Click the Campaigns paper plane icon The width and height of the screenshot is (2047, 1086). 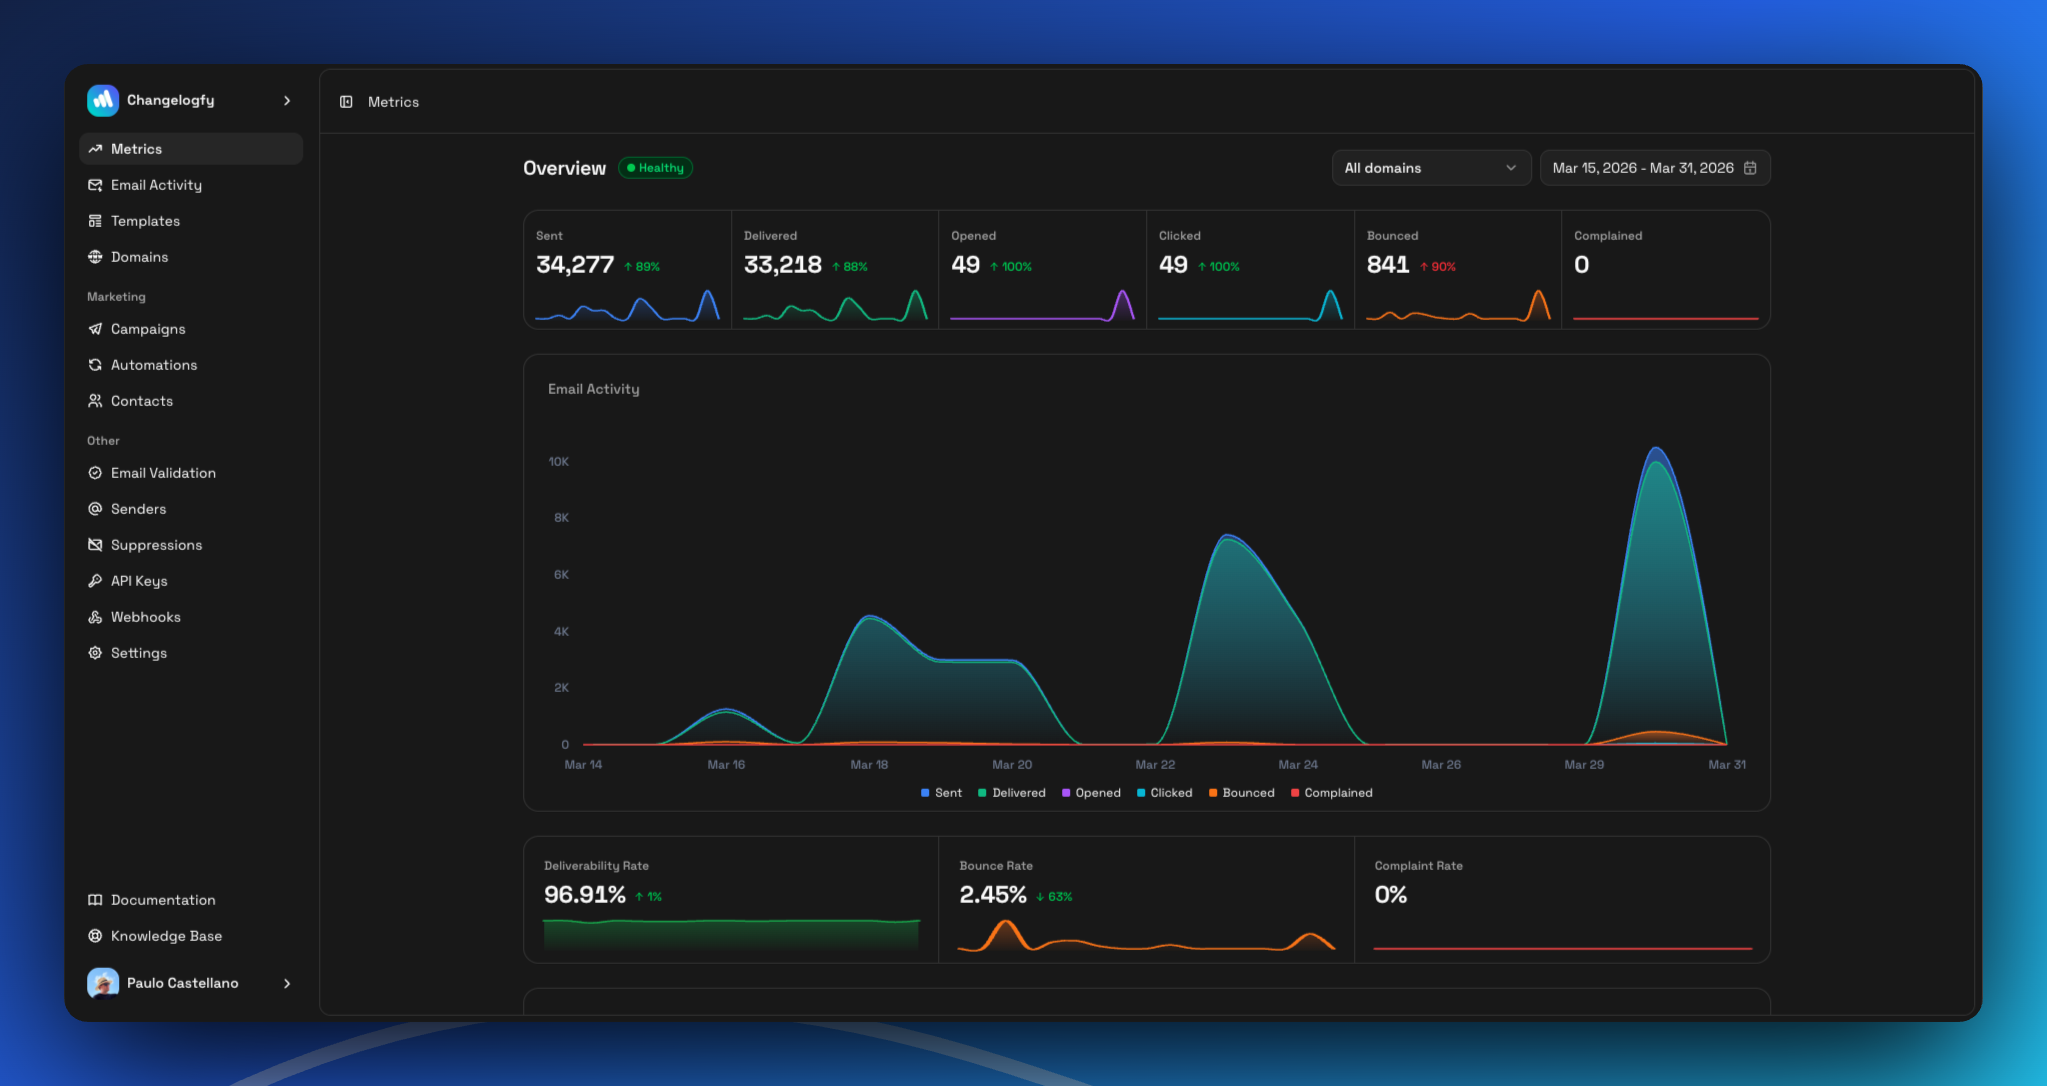(x=95, y=329)
